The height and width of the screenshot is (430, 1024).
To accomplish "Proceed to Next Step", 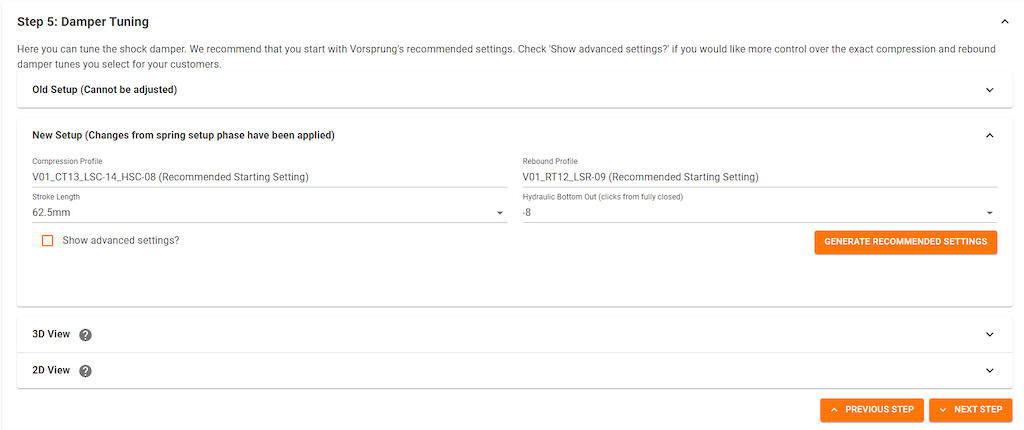I will coord(970,410).
